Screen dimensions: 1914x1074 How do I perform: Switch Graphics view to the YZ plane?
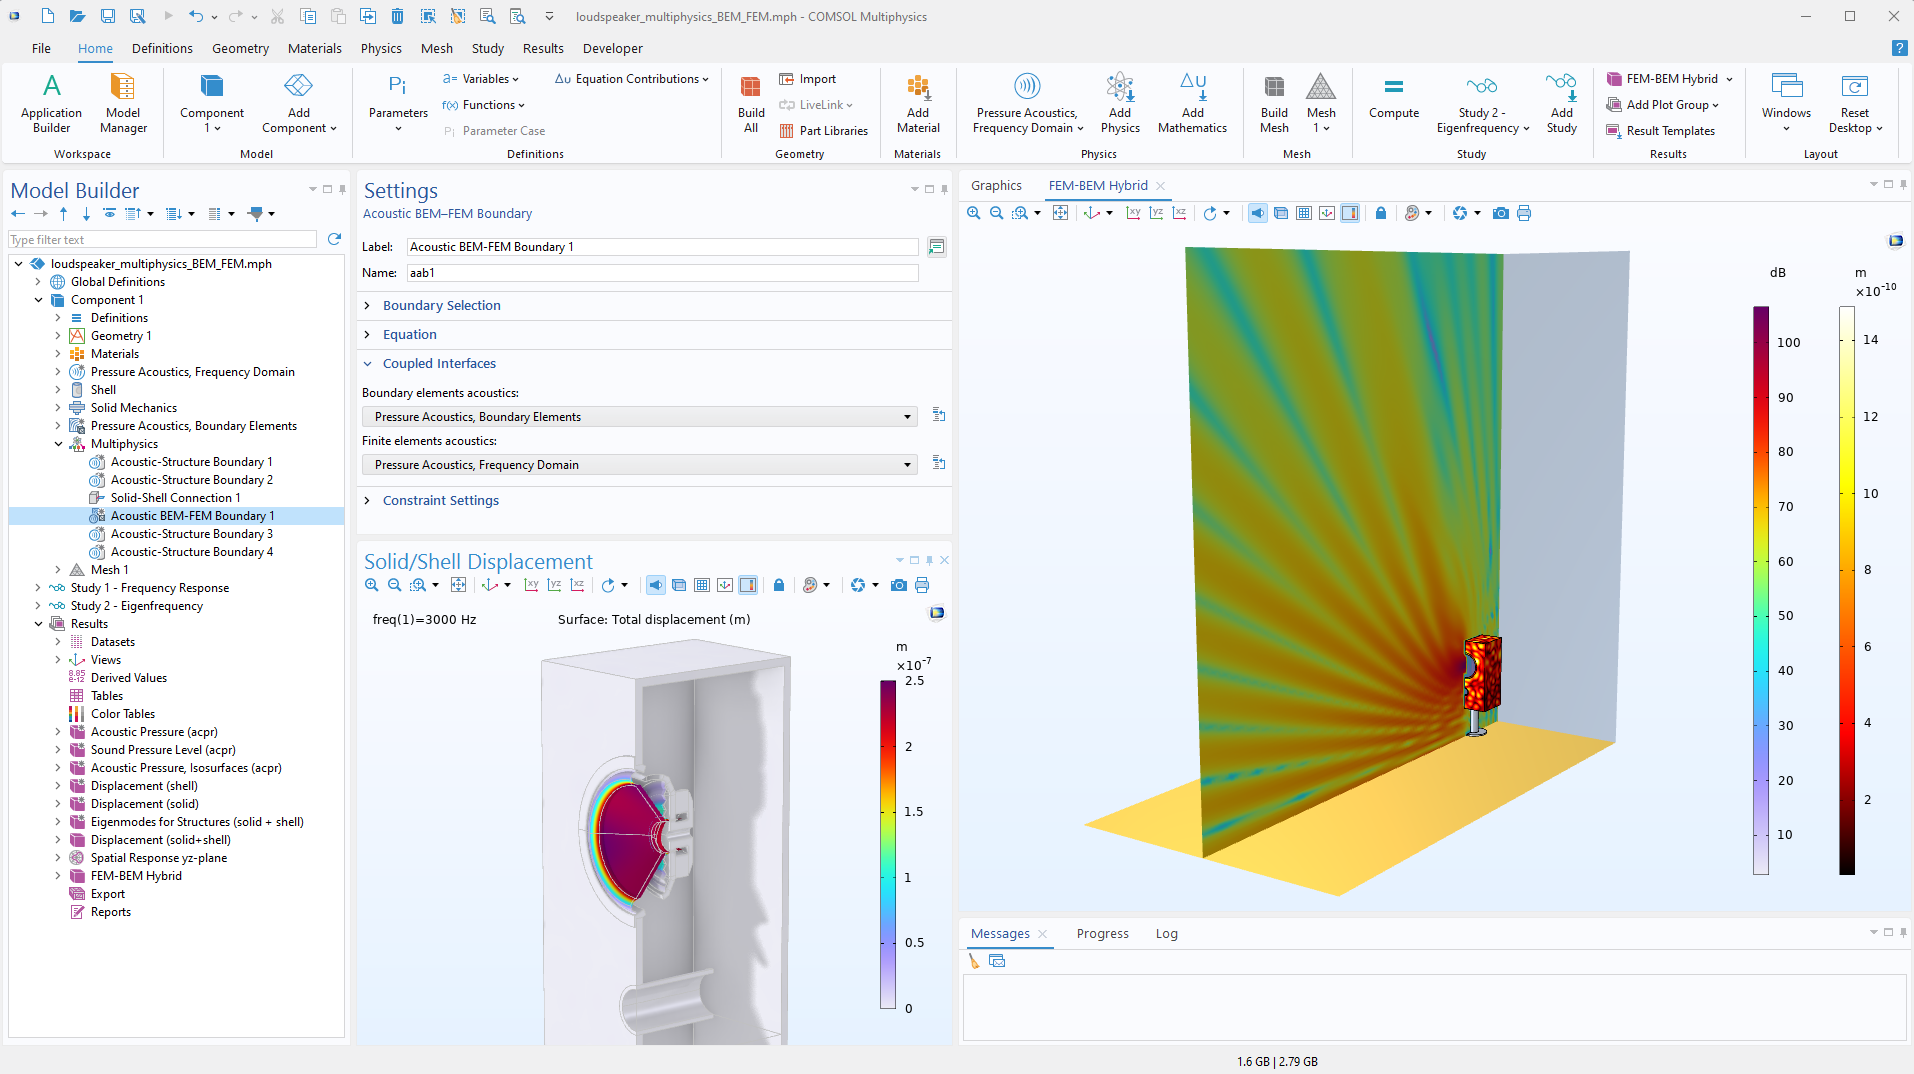click(1157, 213)
